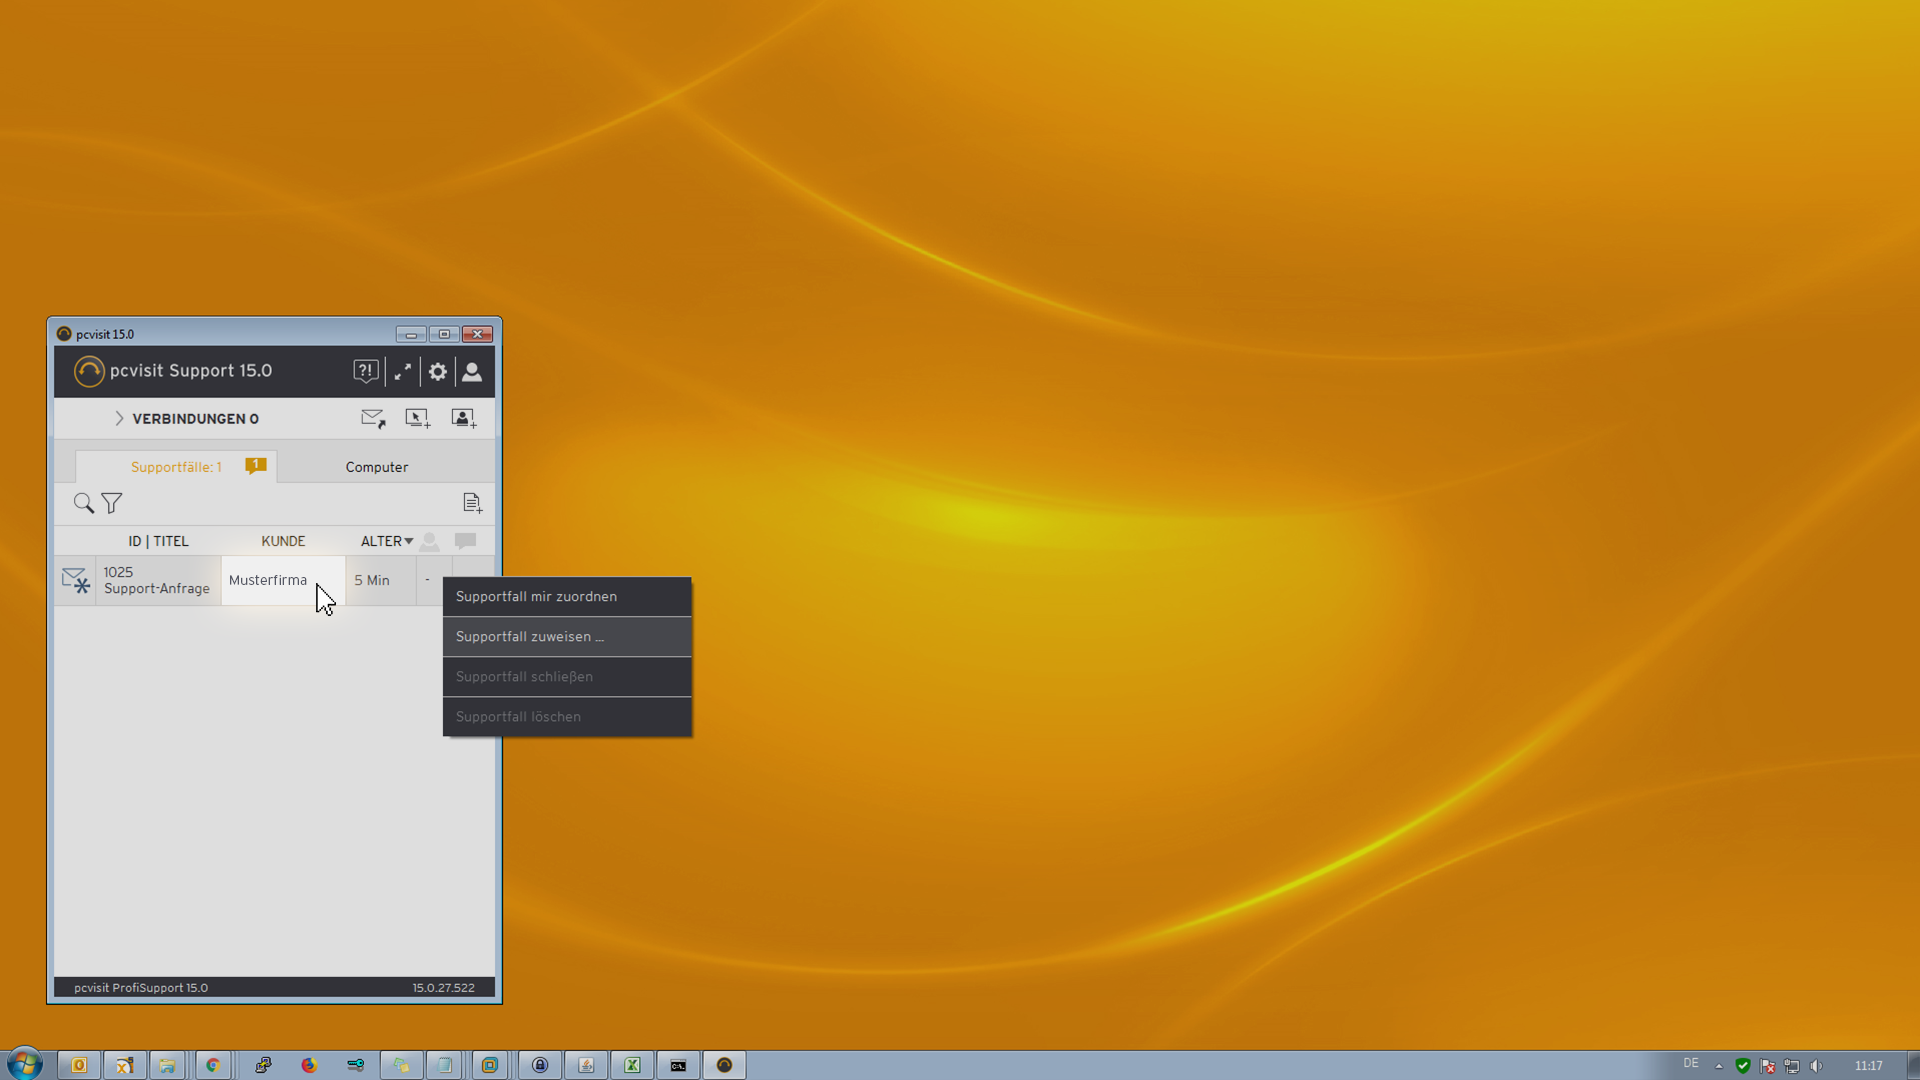Select Supportfall löschen menu entry
1920x1080 pixels.
[x=567, y=717]
